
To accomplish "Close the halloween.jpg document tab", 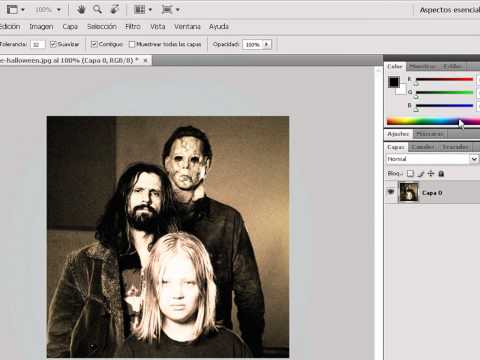I will click(145, 61).
